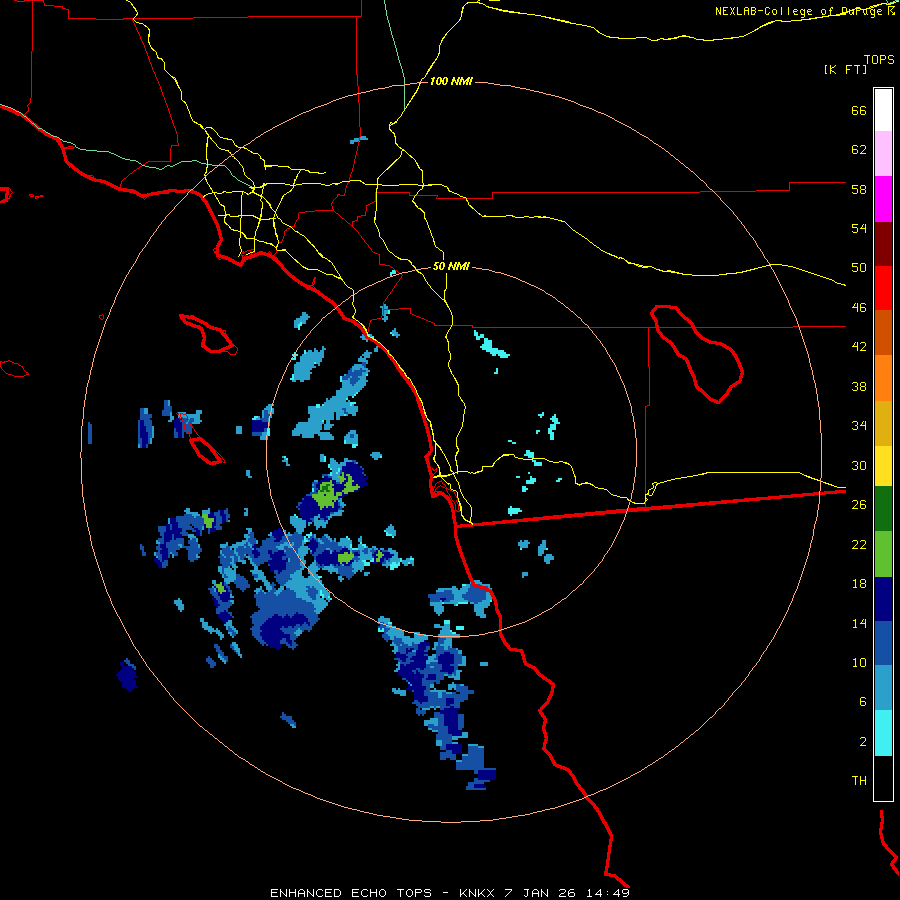
Task: Click the '34' legend value
Action: pos(859,425)
